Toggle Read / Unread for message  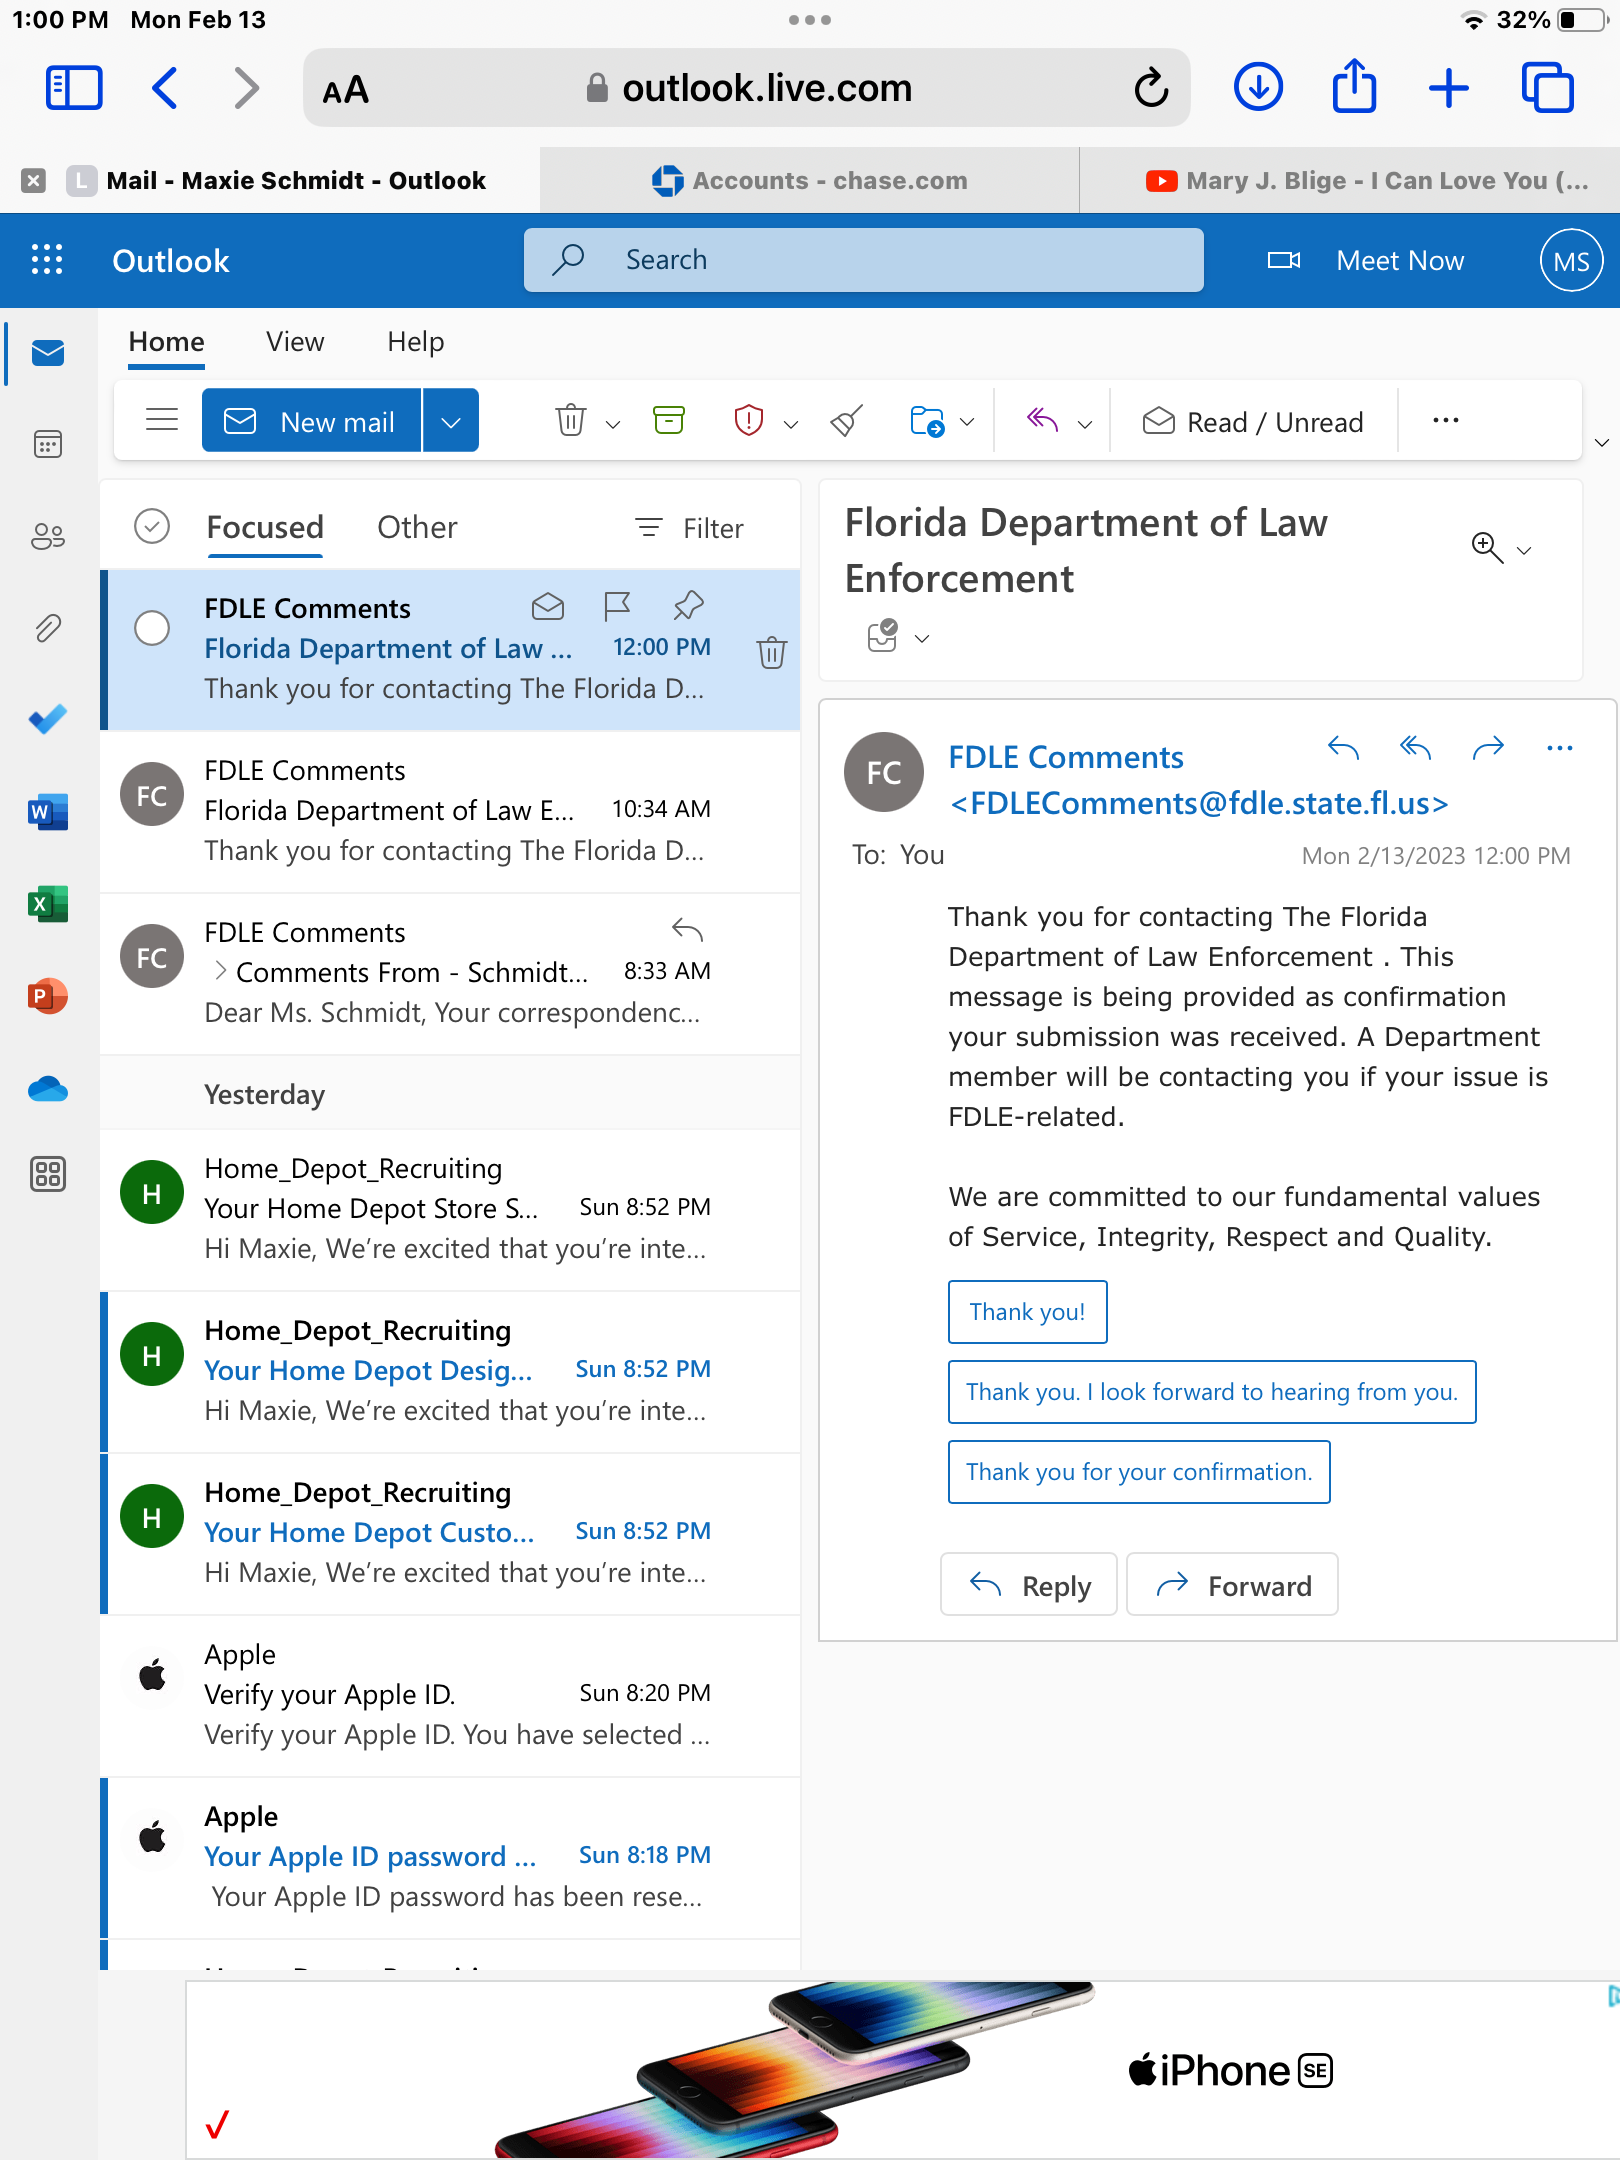tap(1254, 421)
